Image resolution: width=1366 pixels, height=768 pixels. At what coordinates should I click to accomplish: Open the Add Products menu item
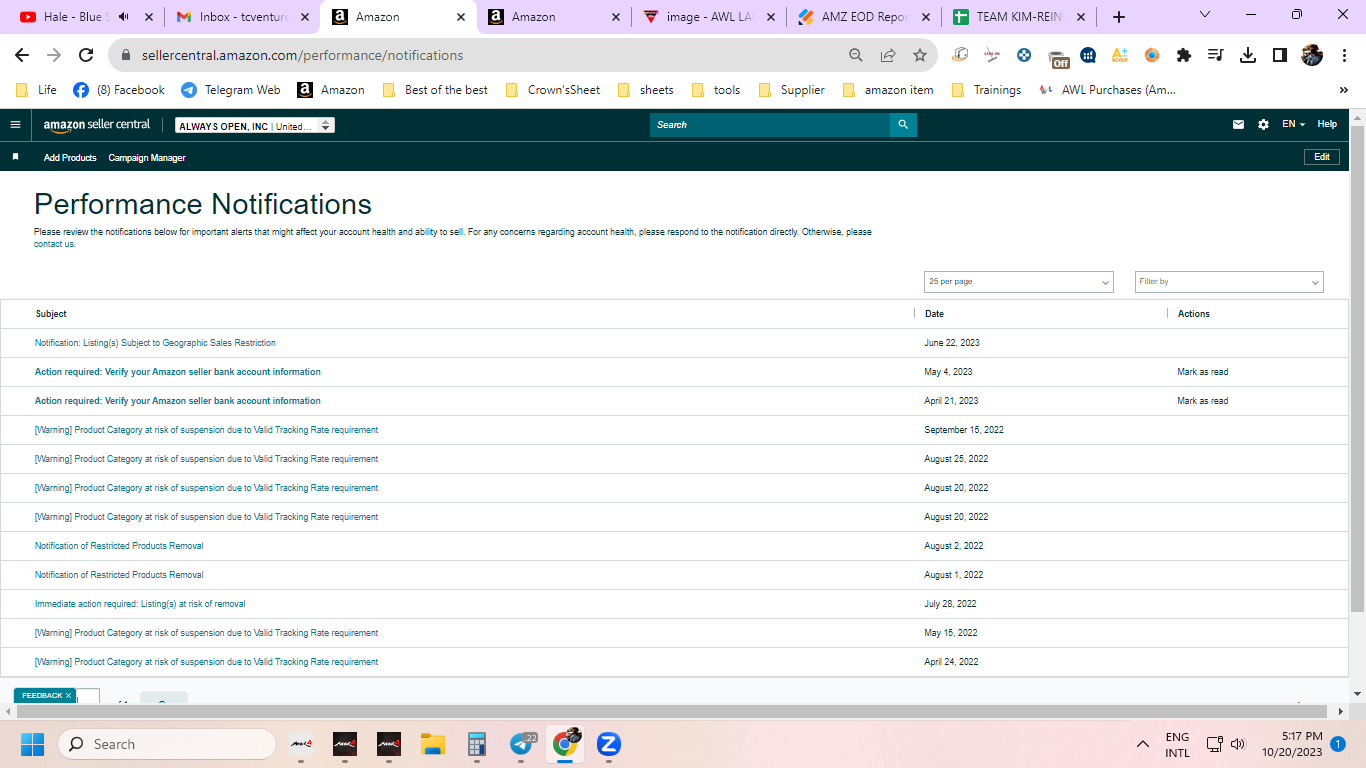70,158
